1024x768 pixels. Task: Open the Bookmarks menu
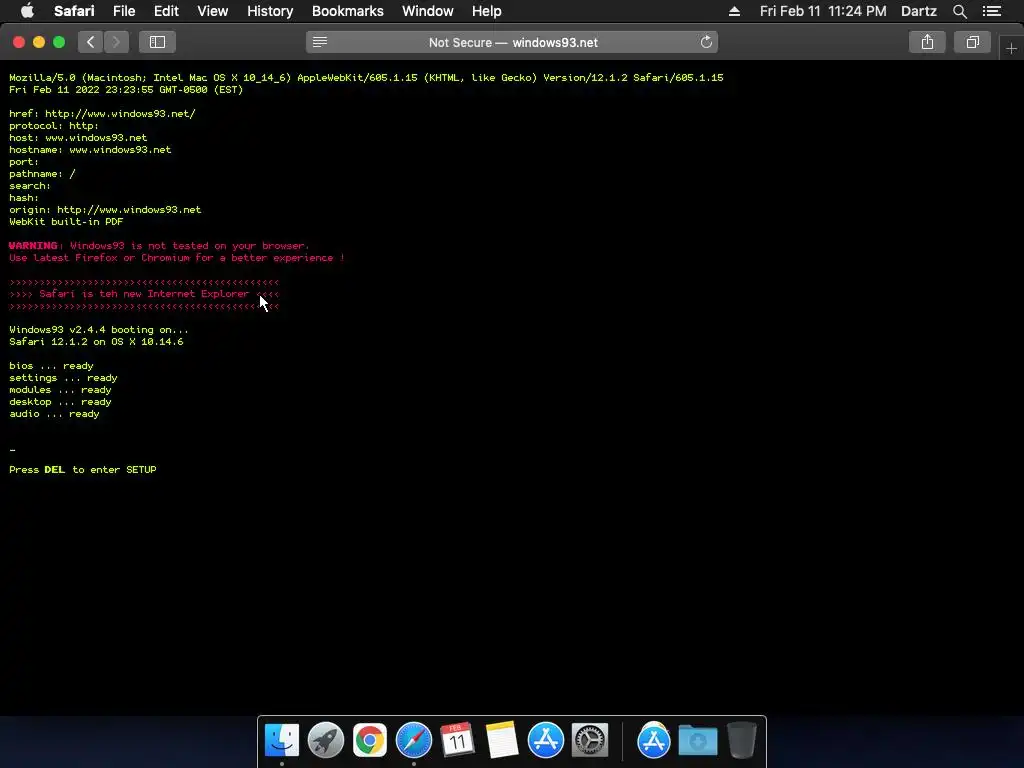347,11
